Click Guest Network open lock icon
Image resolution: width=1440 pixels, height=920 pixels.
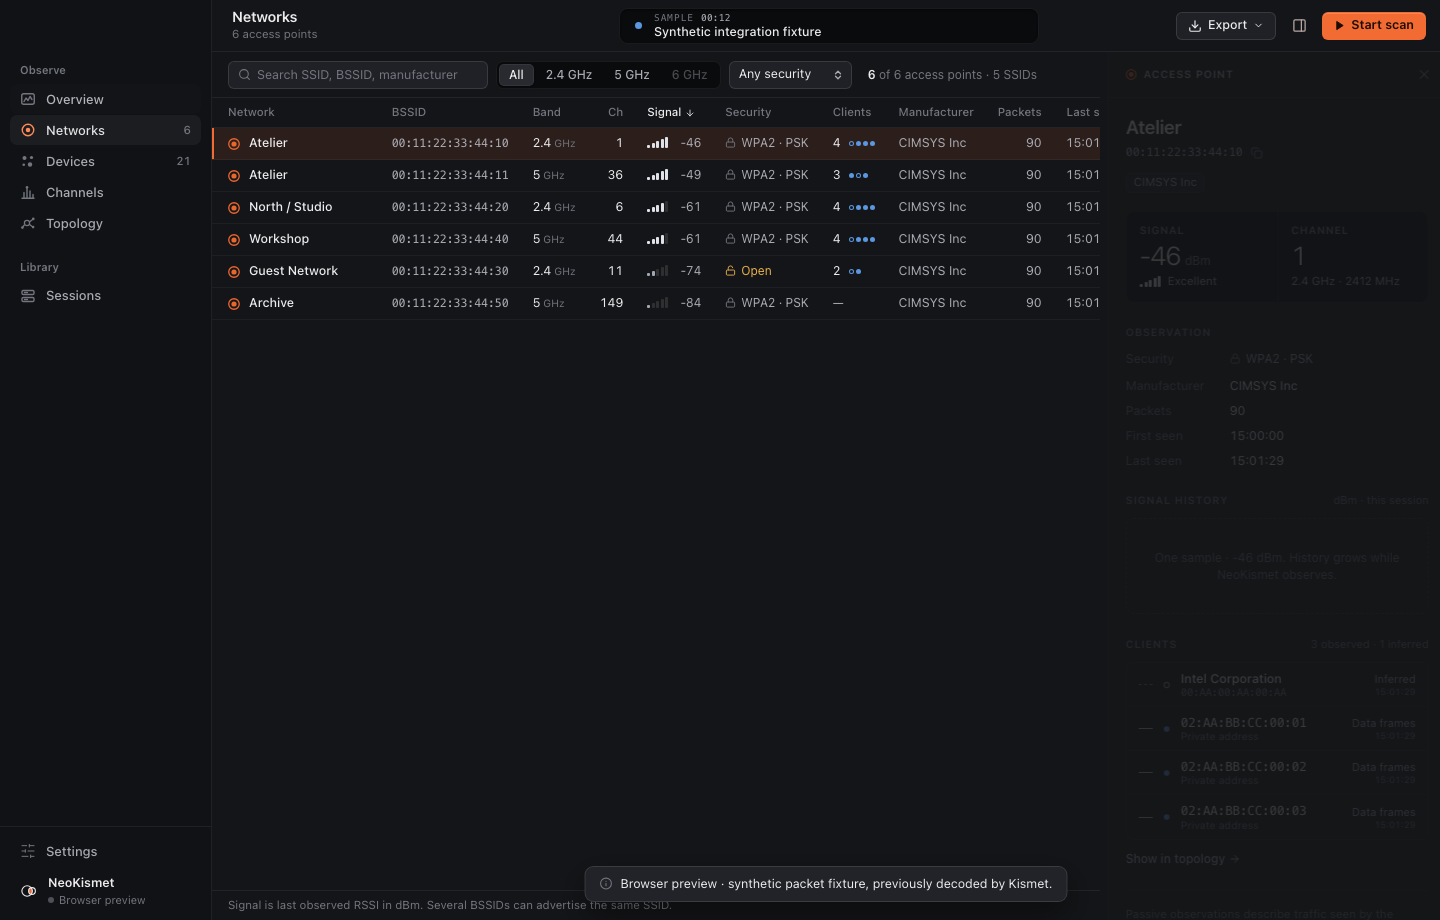[731, 271]
